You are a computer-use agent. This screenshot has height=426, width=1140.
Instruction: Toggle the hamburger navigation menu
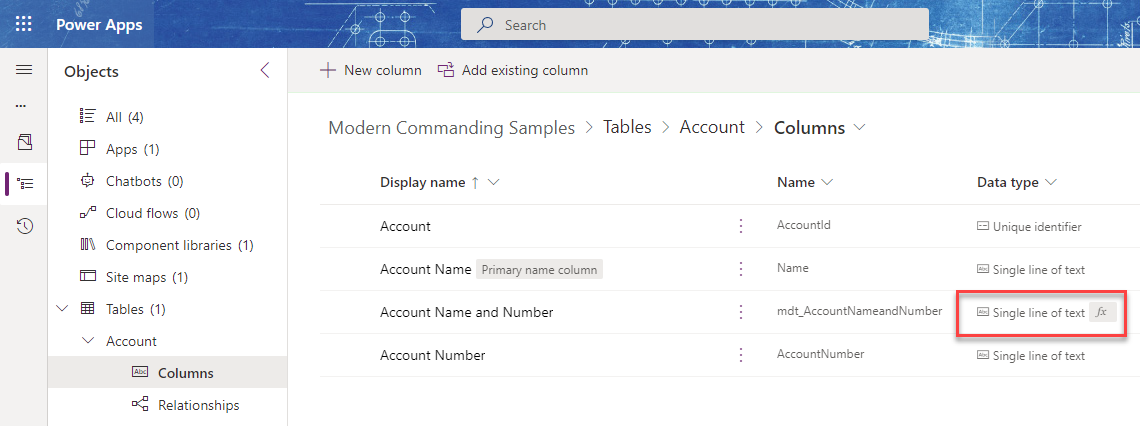(24, 70)
